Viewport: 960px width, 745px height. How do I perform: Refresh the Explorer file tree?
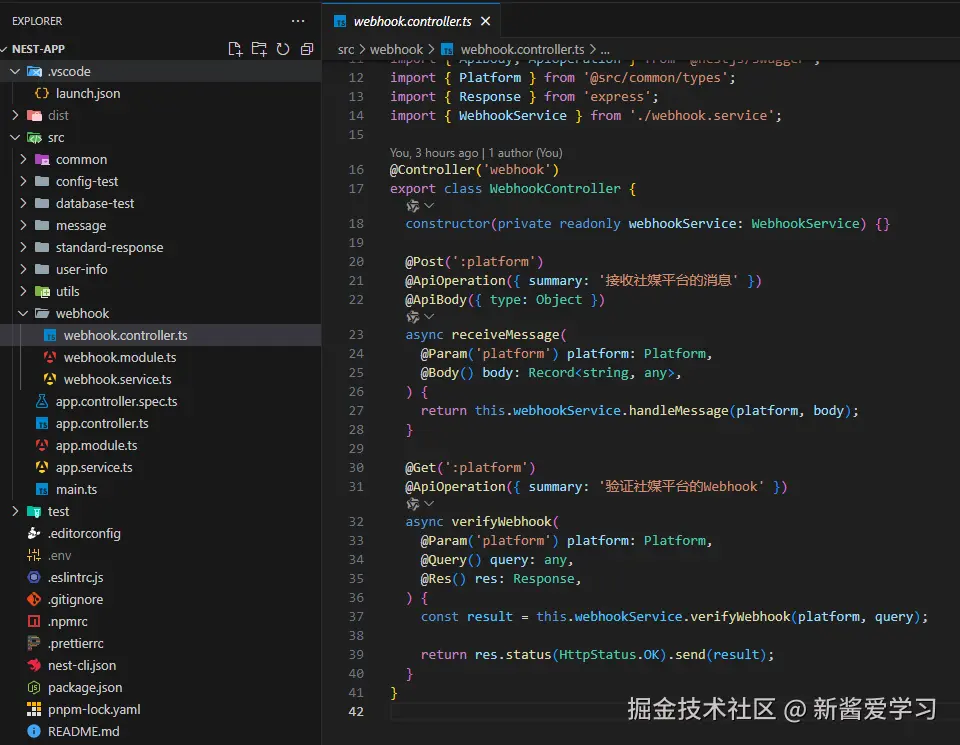point(283,49)
